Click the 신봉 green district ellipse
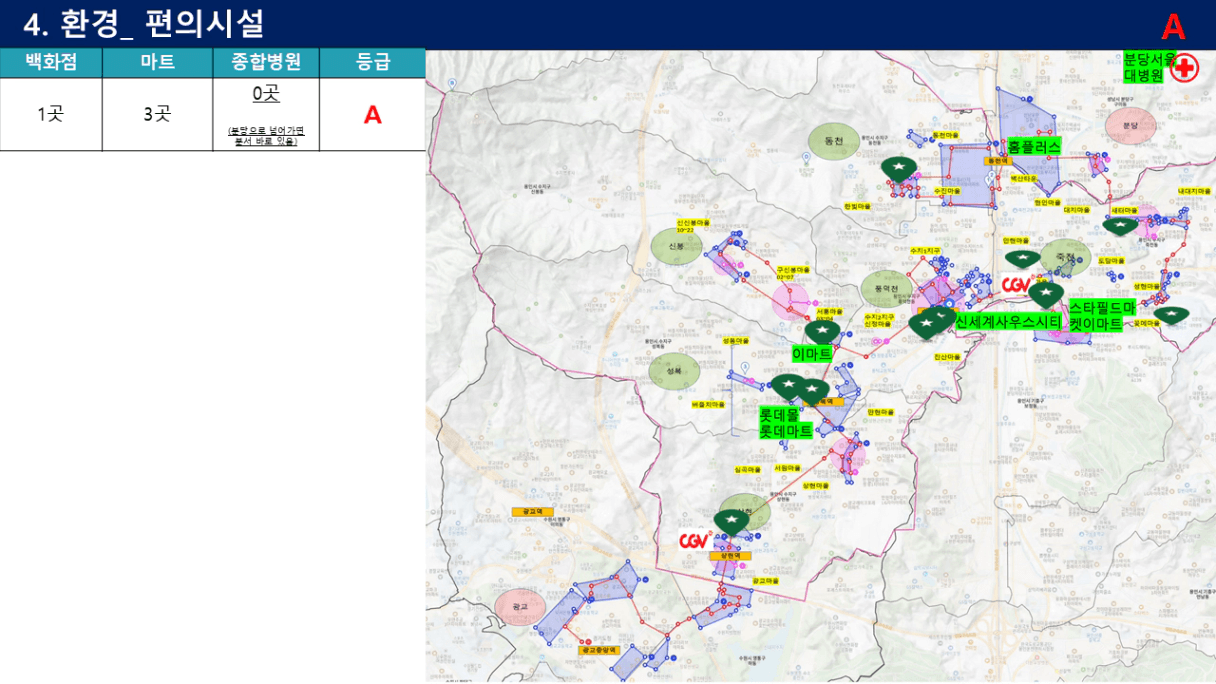Image resolution: width=1216 pixels, height=684 pixels. [677, 245]
